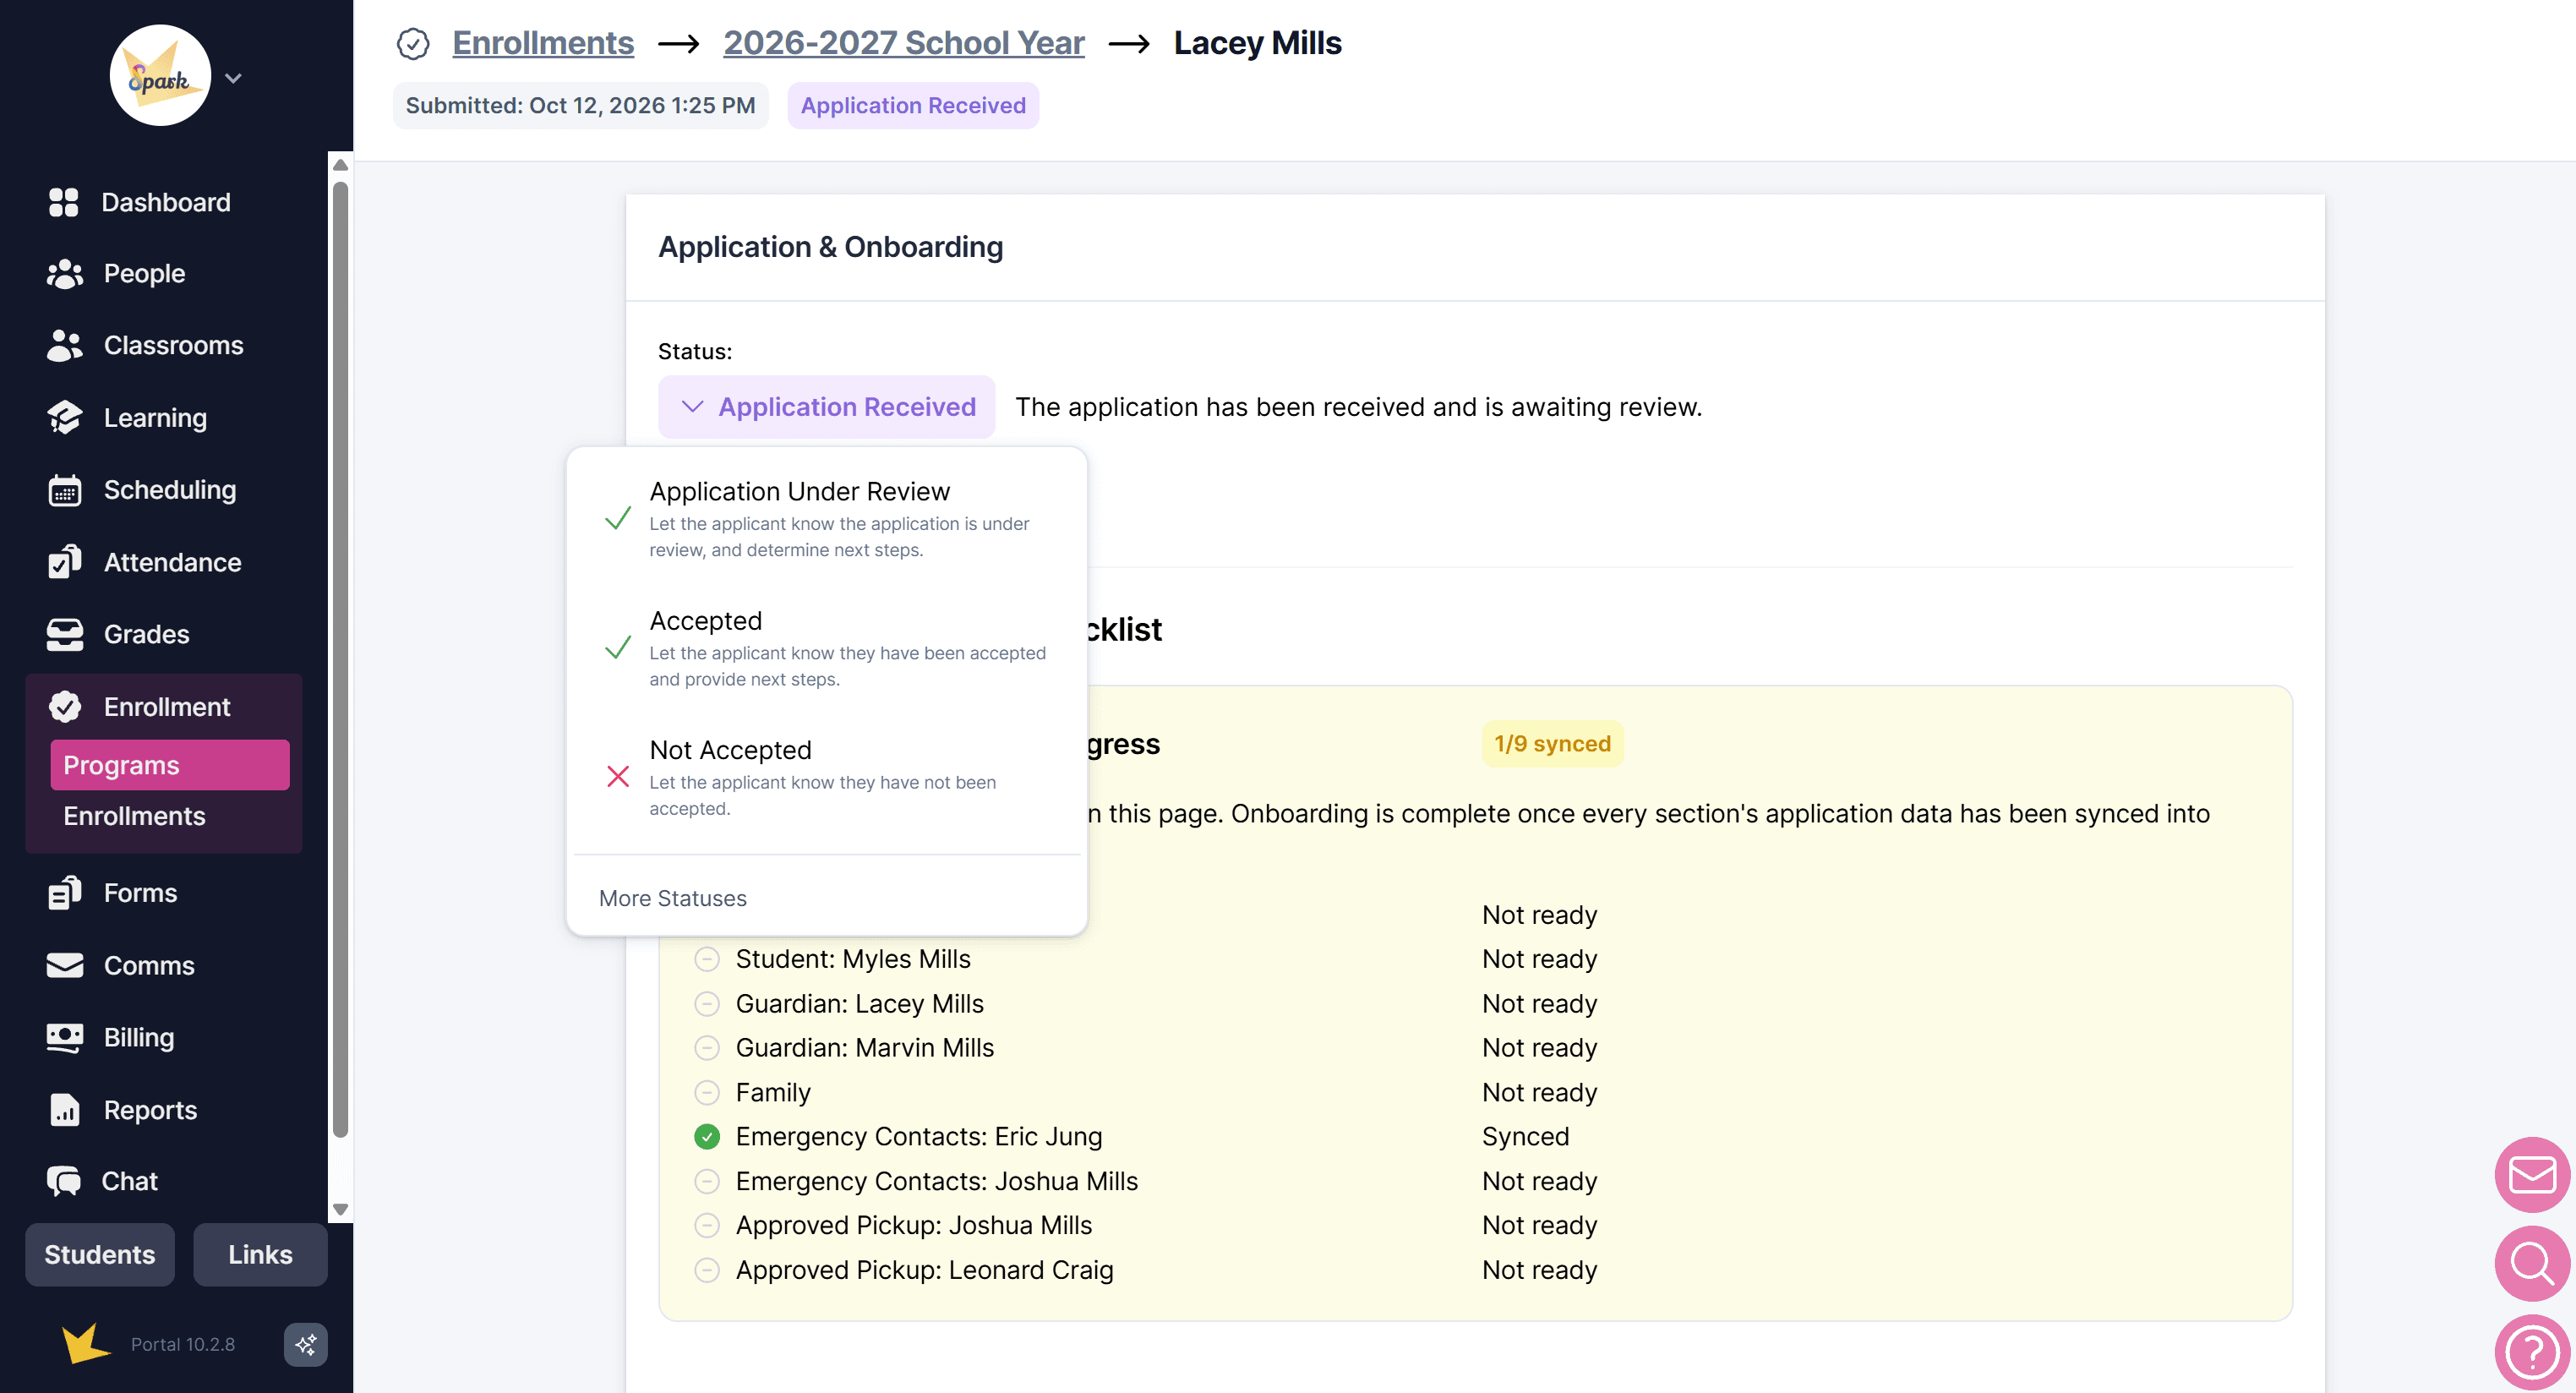Select the Accepted status option
The image size is (2576, 1393).
click(x=826, y=648)
